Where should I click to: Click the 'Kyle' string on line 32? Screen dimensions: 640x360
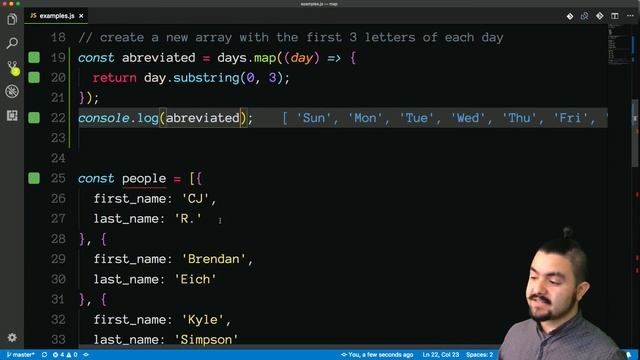[202, 320]
